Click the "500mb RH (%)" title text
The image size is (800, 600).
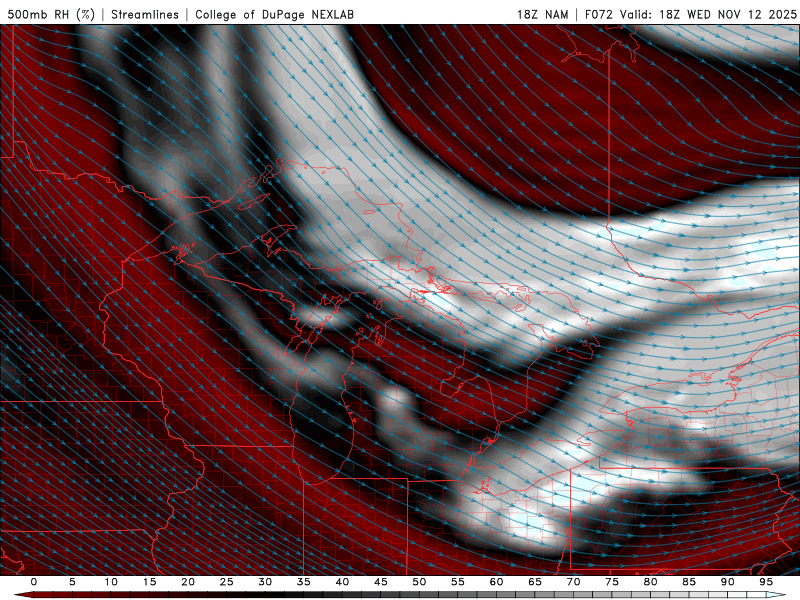[51, 14]
